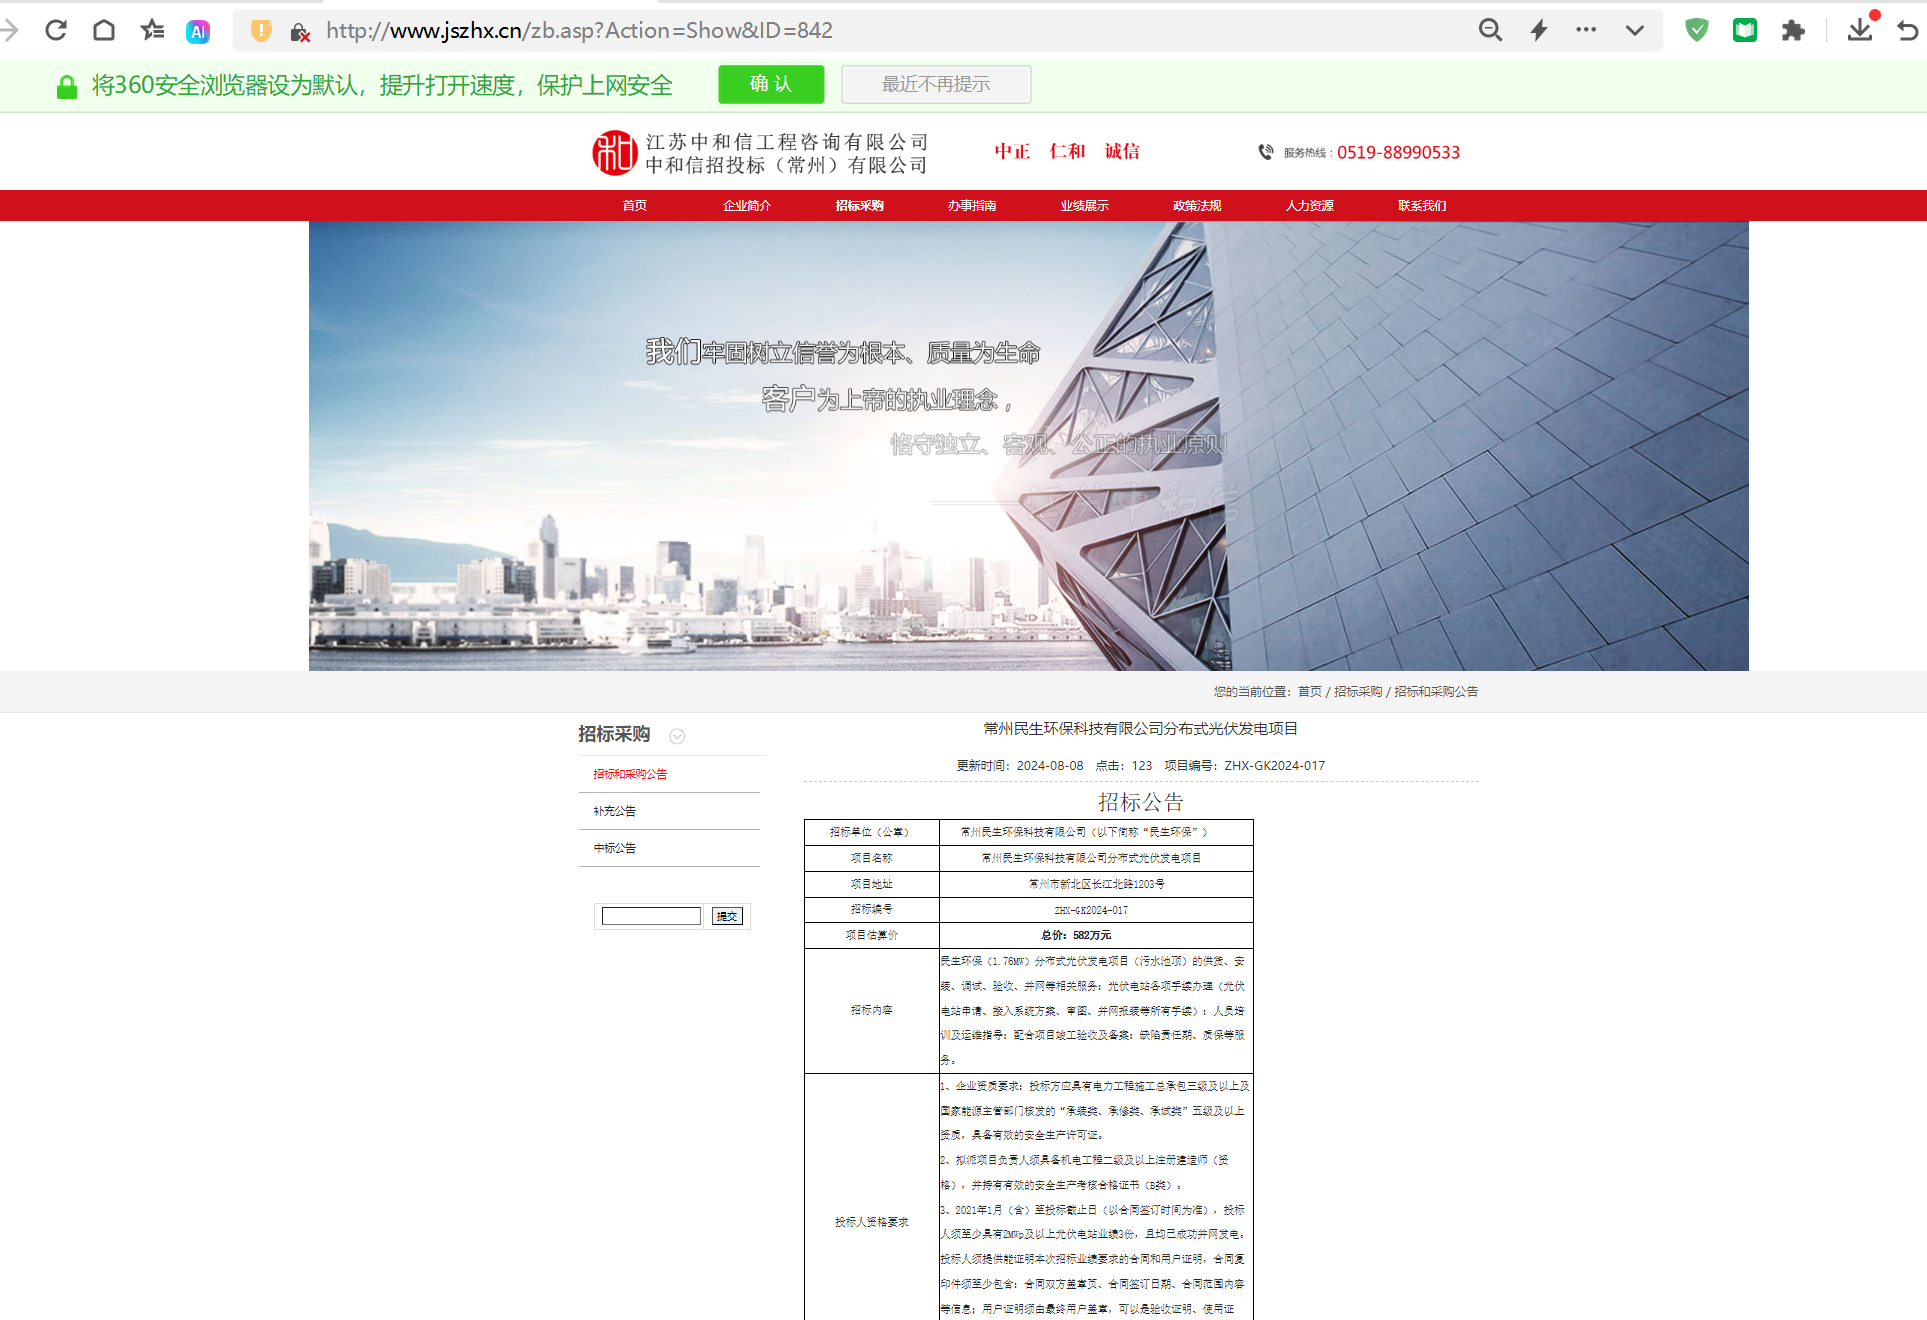Open the 人力资源 navigation item

tap(1310, 205)
